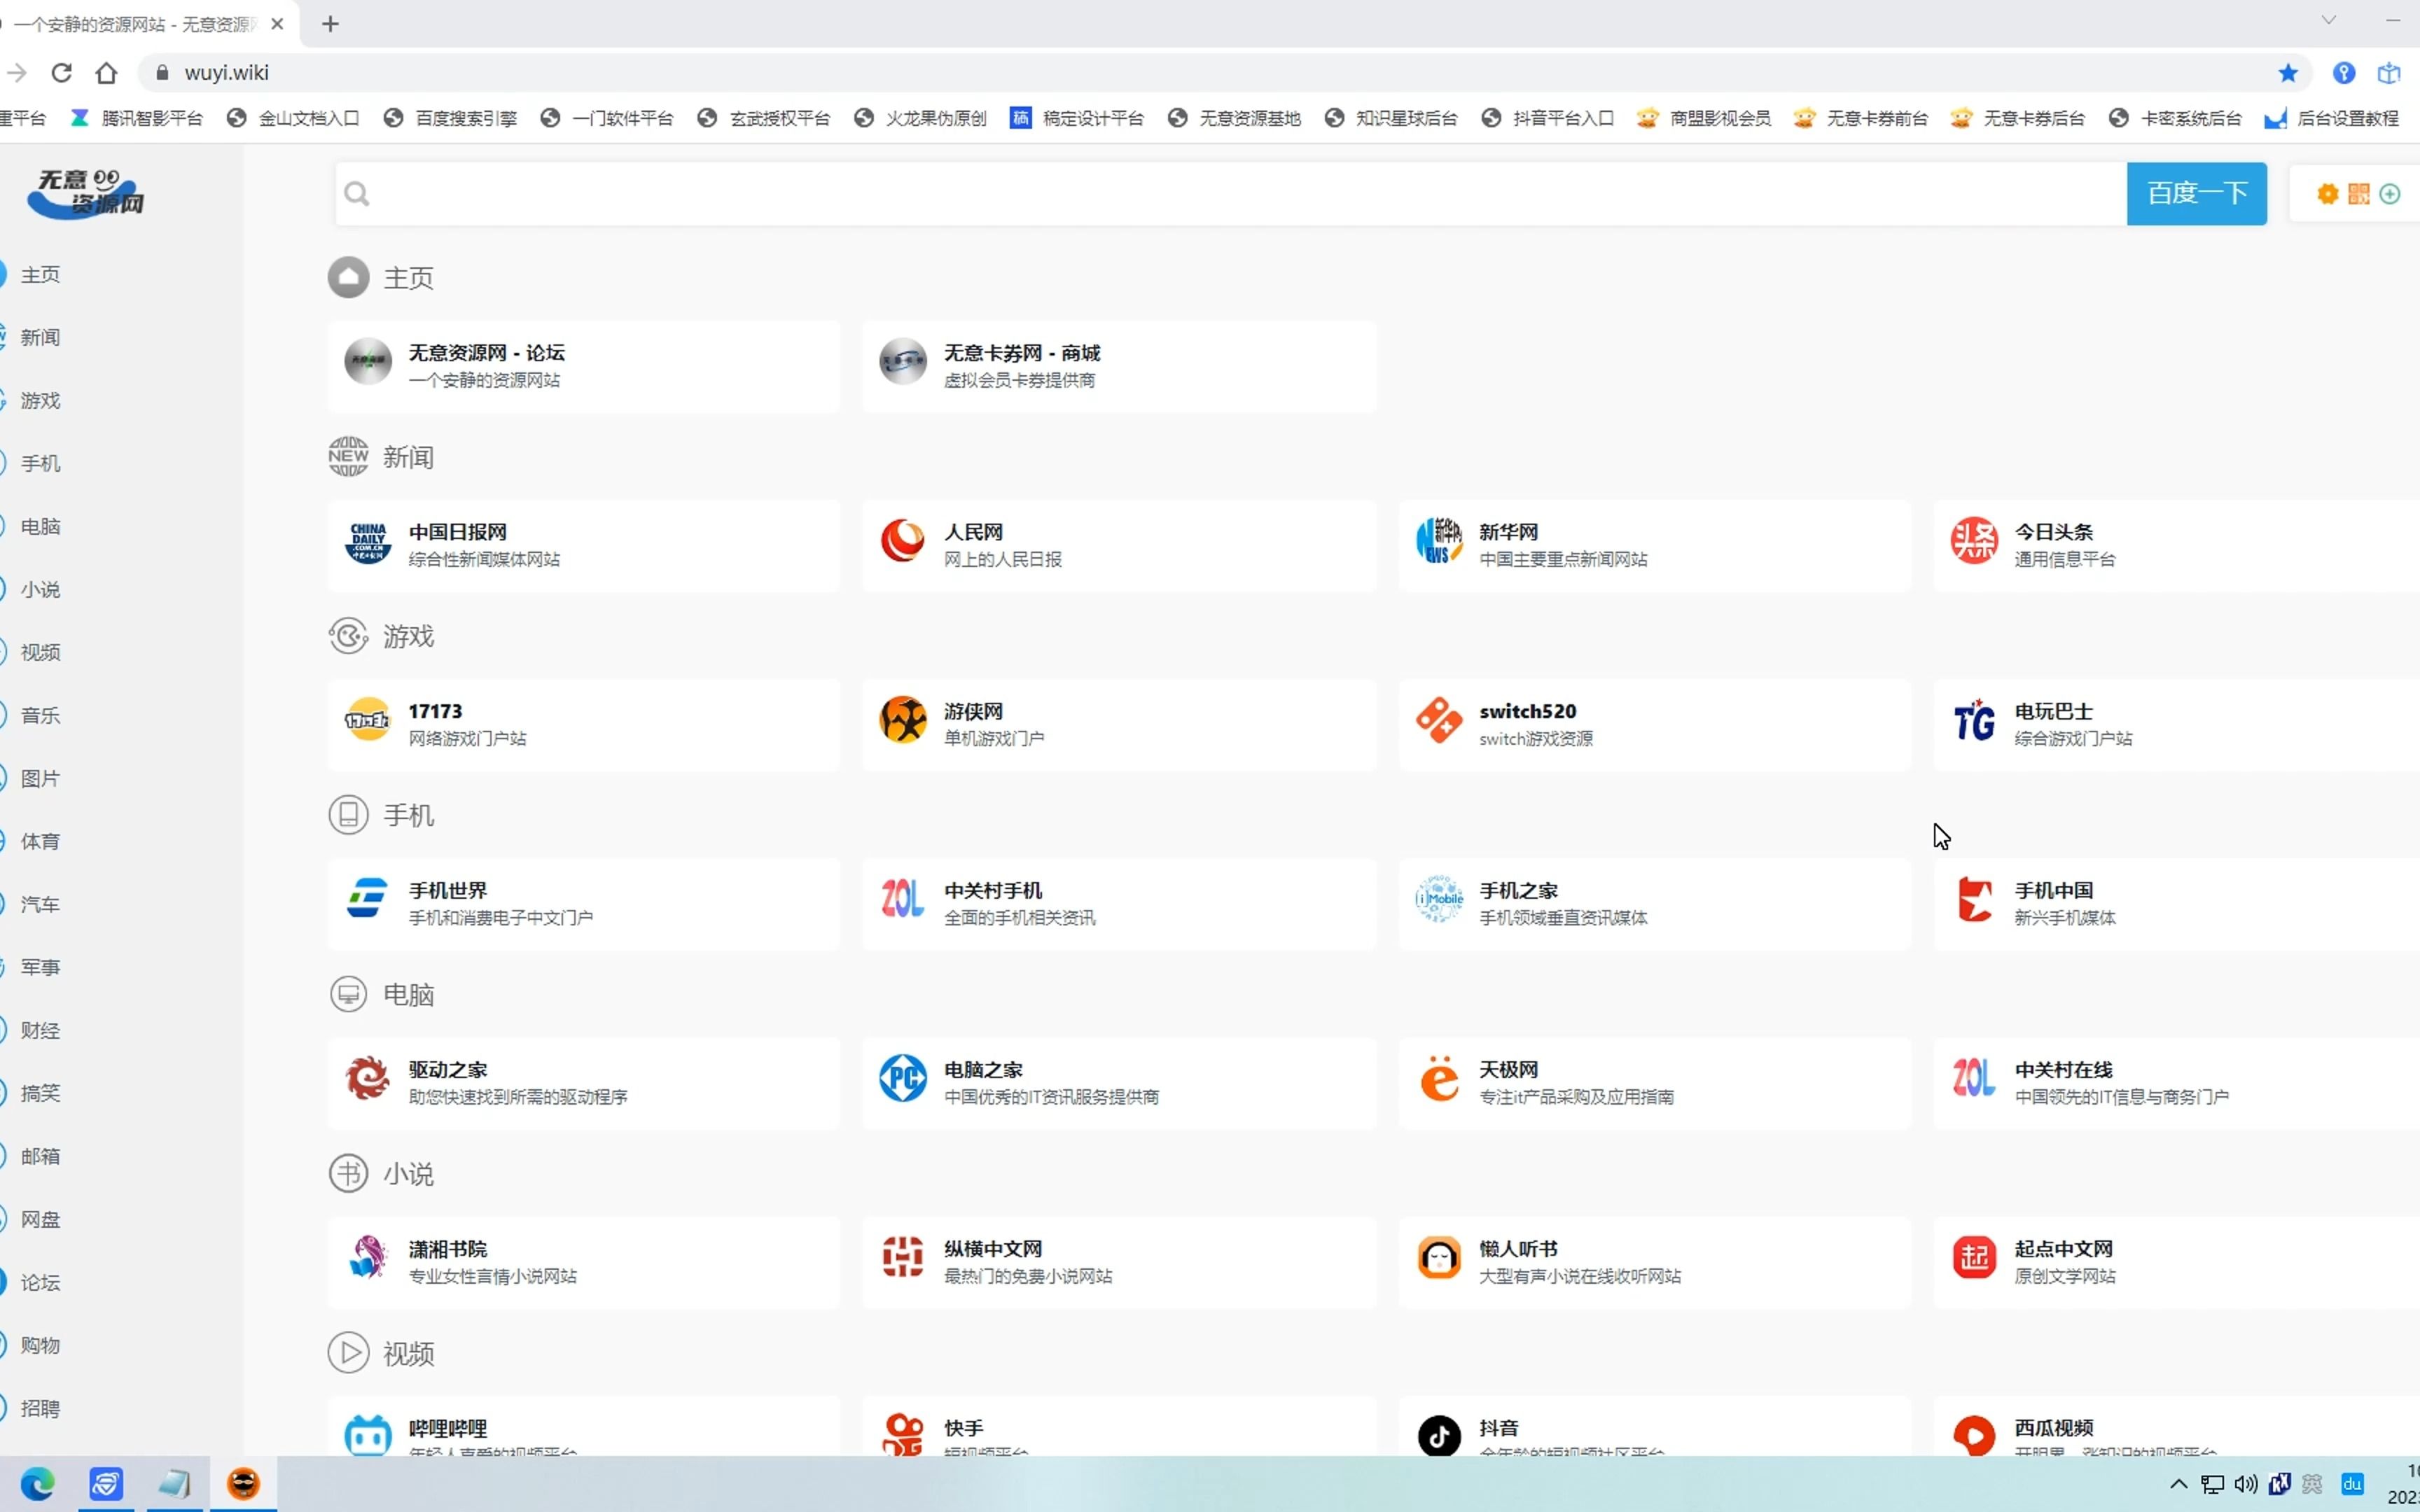Click the browser home button
This screenshot has width=2420, height=1512.
(x=106, y=73)
